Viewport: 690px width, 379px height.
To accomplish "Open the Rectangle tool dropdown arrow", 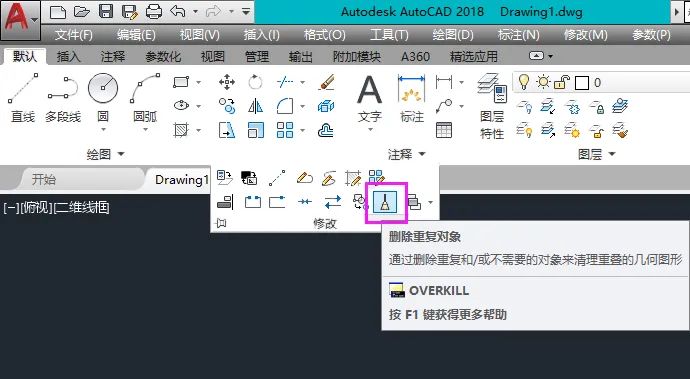I will 198,82.
